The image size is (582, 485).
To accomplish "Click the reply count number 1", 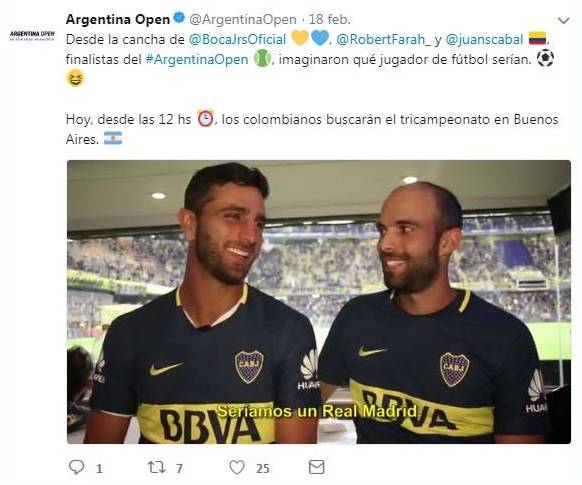I will [99, 469].
